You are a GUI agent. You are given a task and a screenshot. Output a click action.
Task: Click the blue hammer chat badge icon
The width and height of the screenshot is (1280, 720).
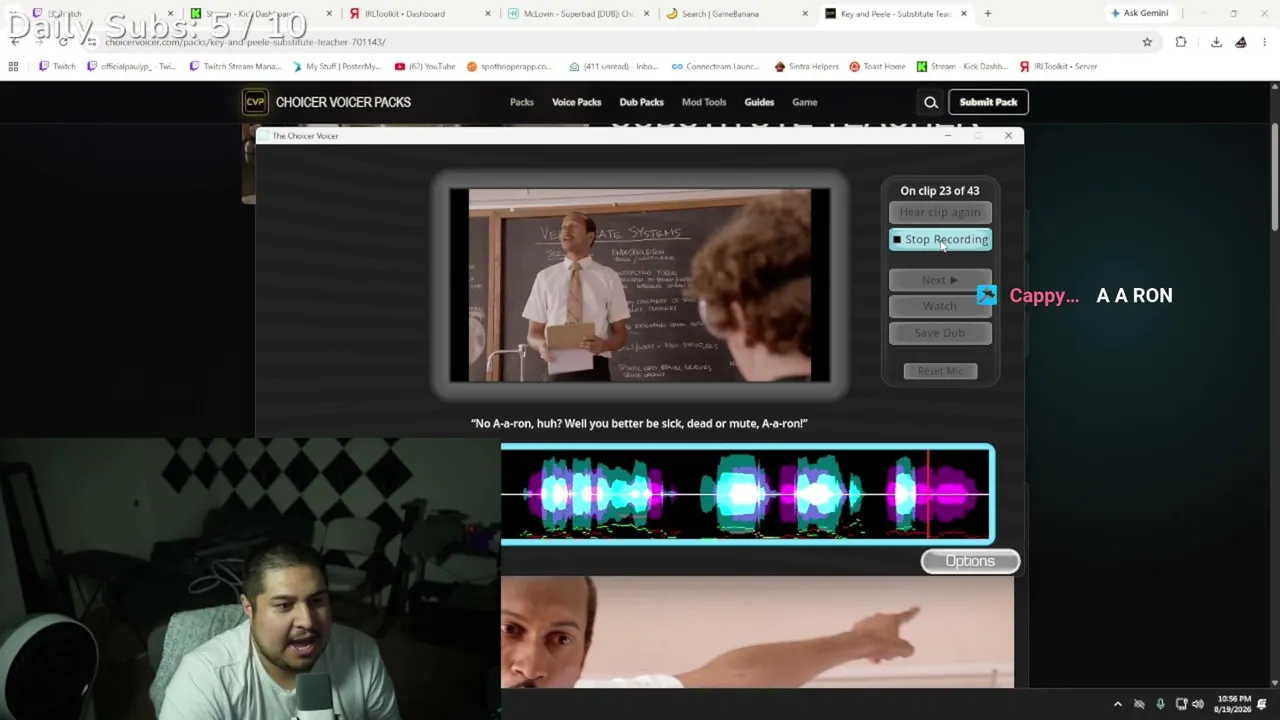click(x=986, y=295)
